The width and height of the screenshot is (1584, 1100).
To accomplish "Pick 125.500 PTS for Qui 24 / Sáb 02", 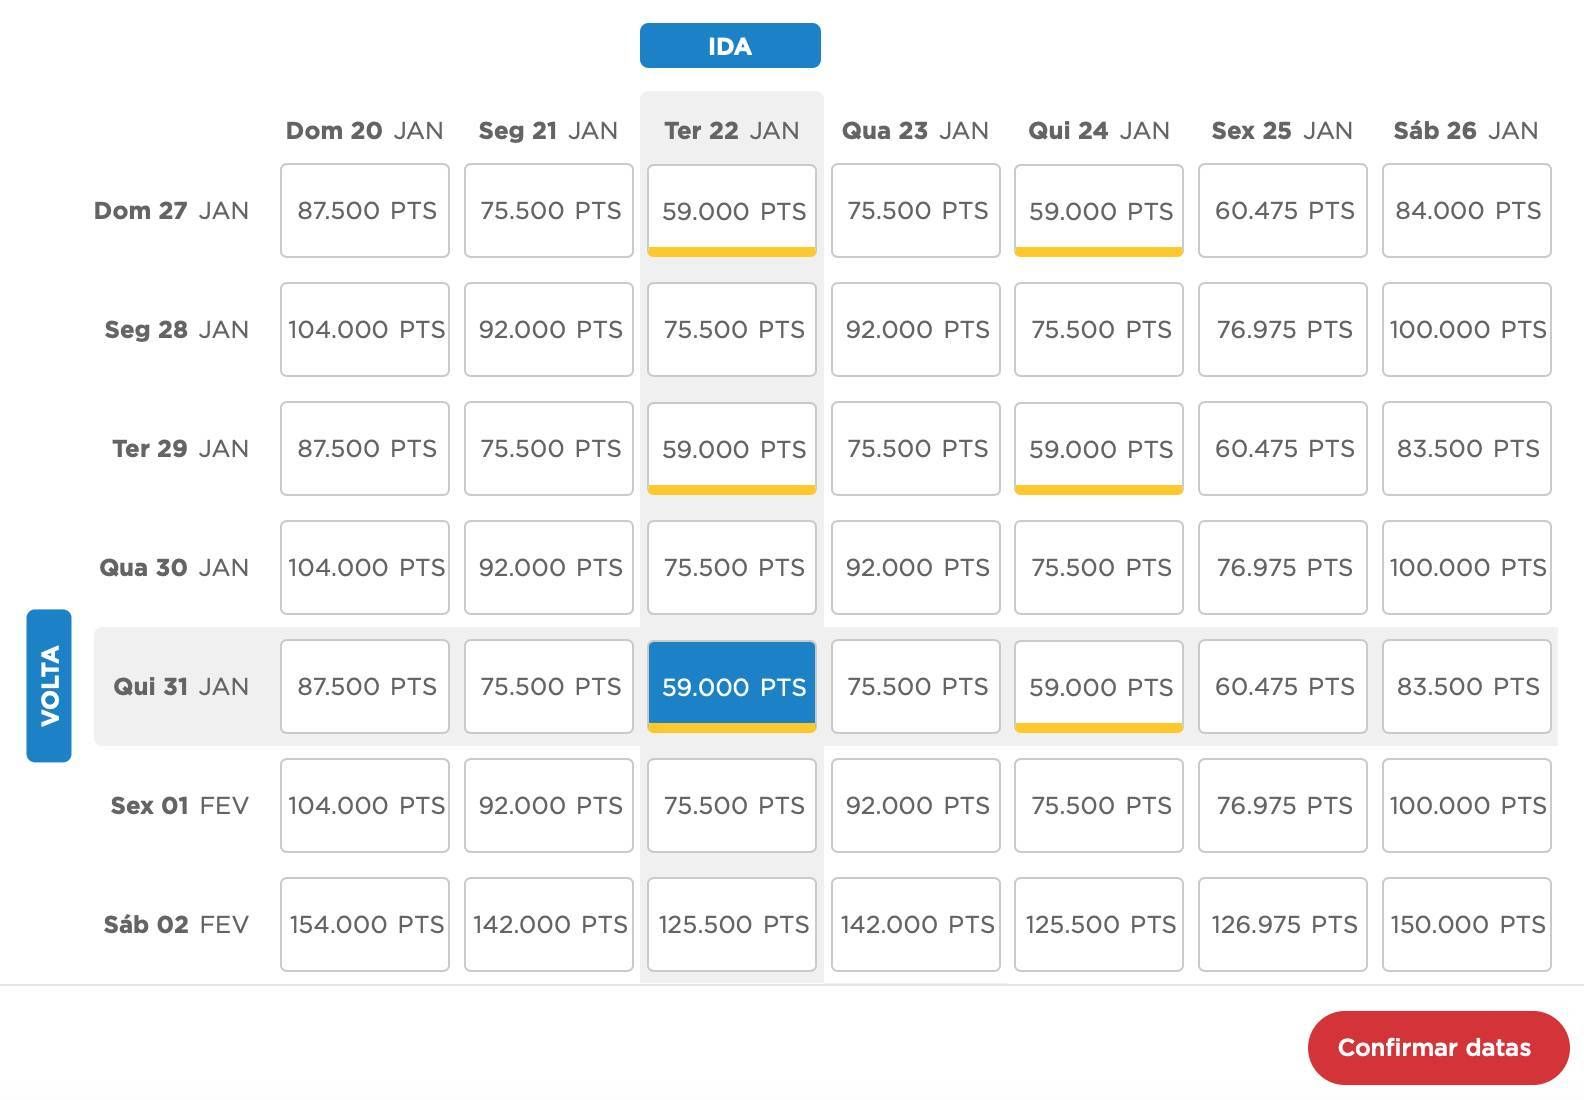I will [1099, 925].
